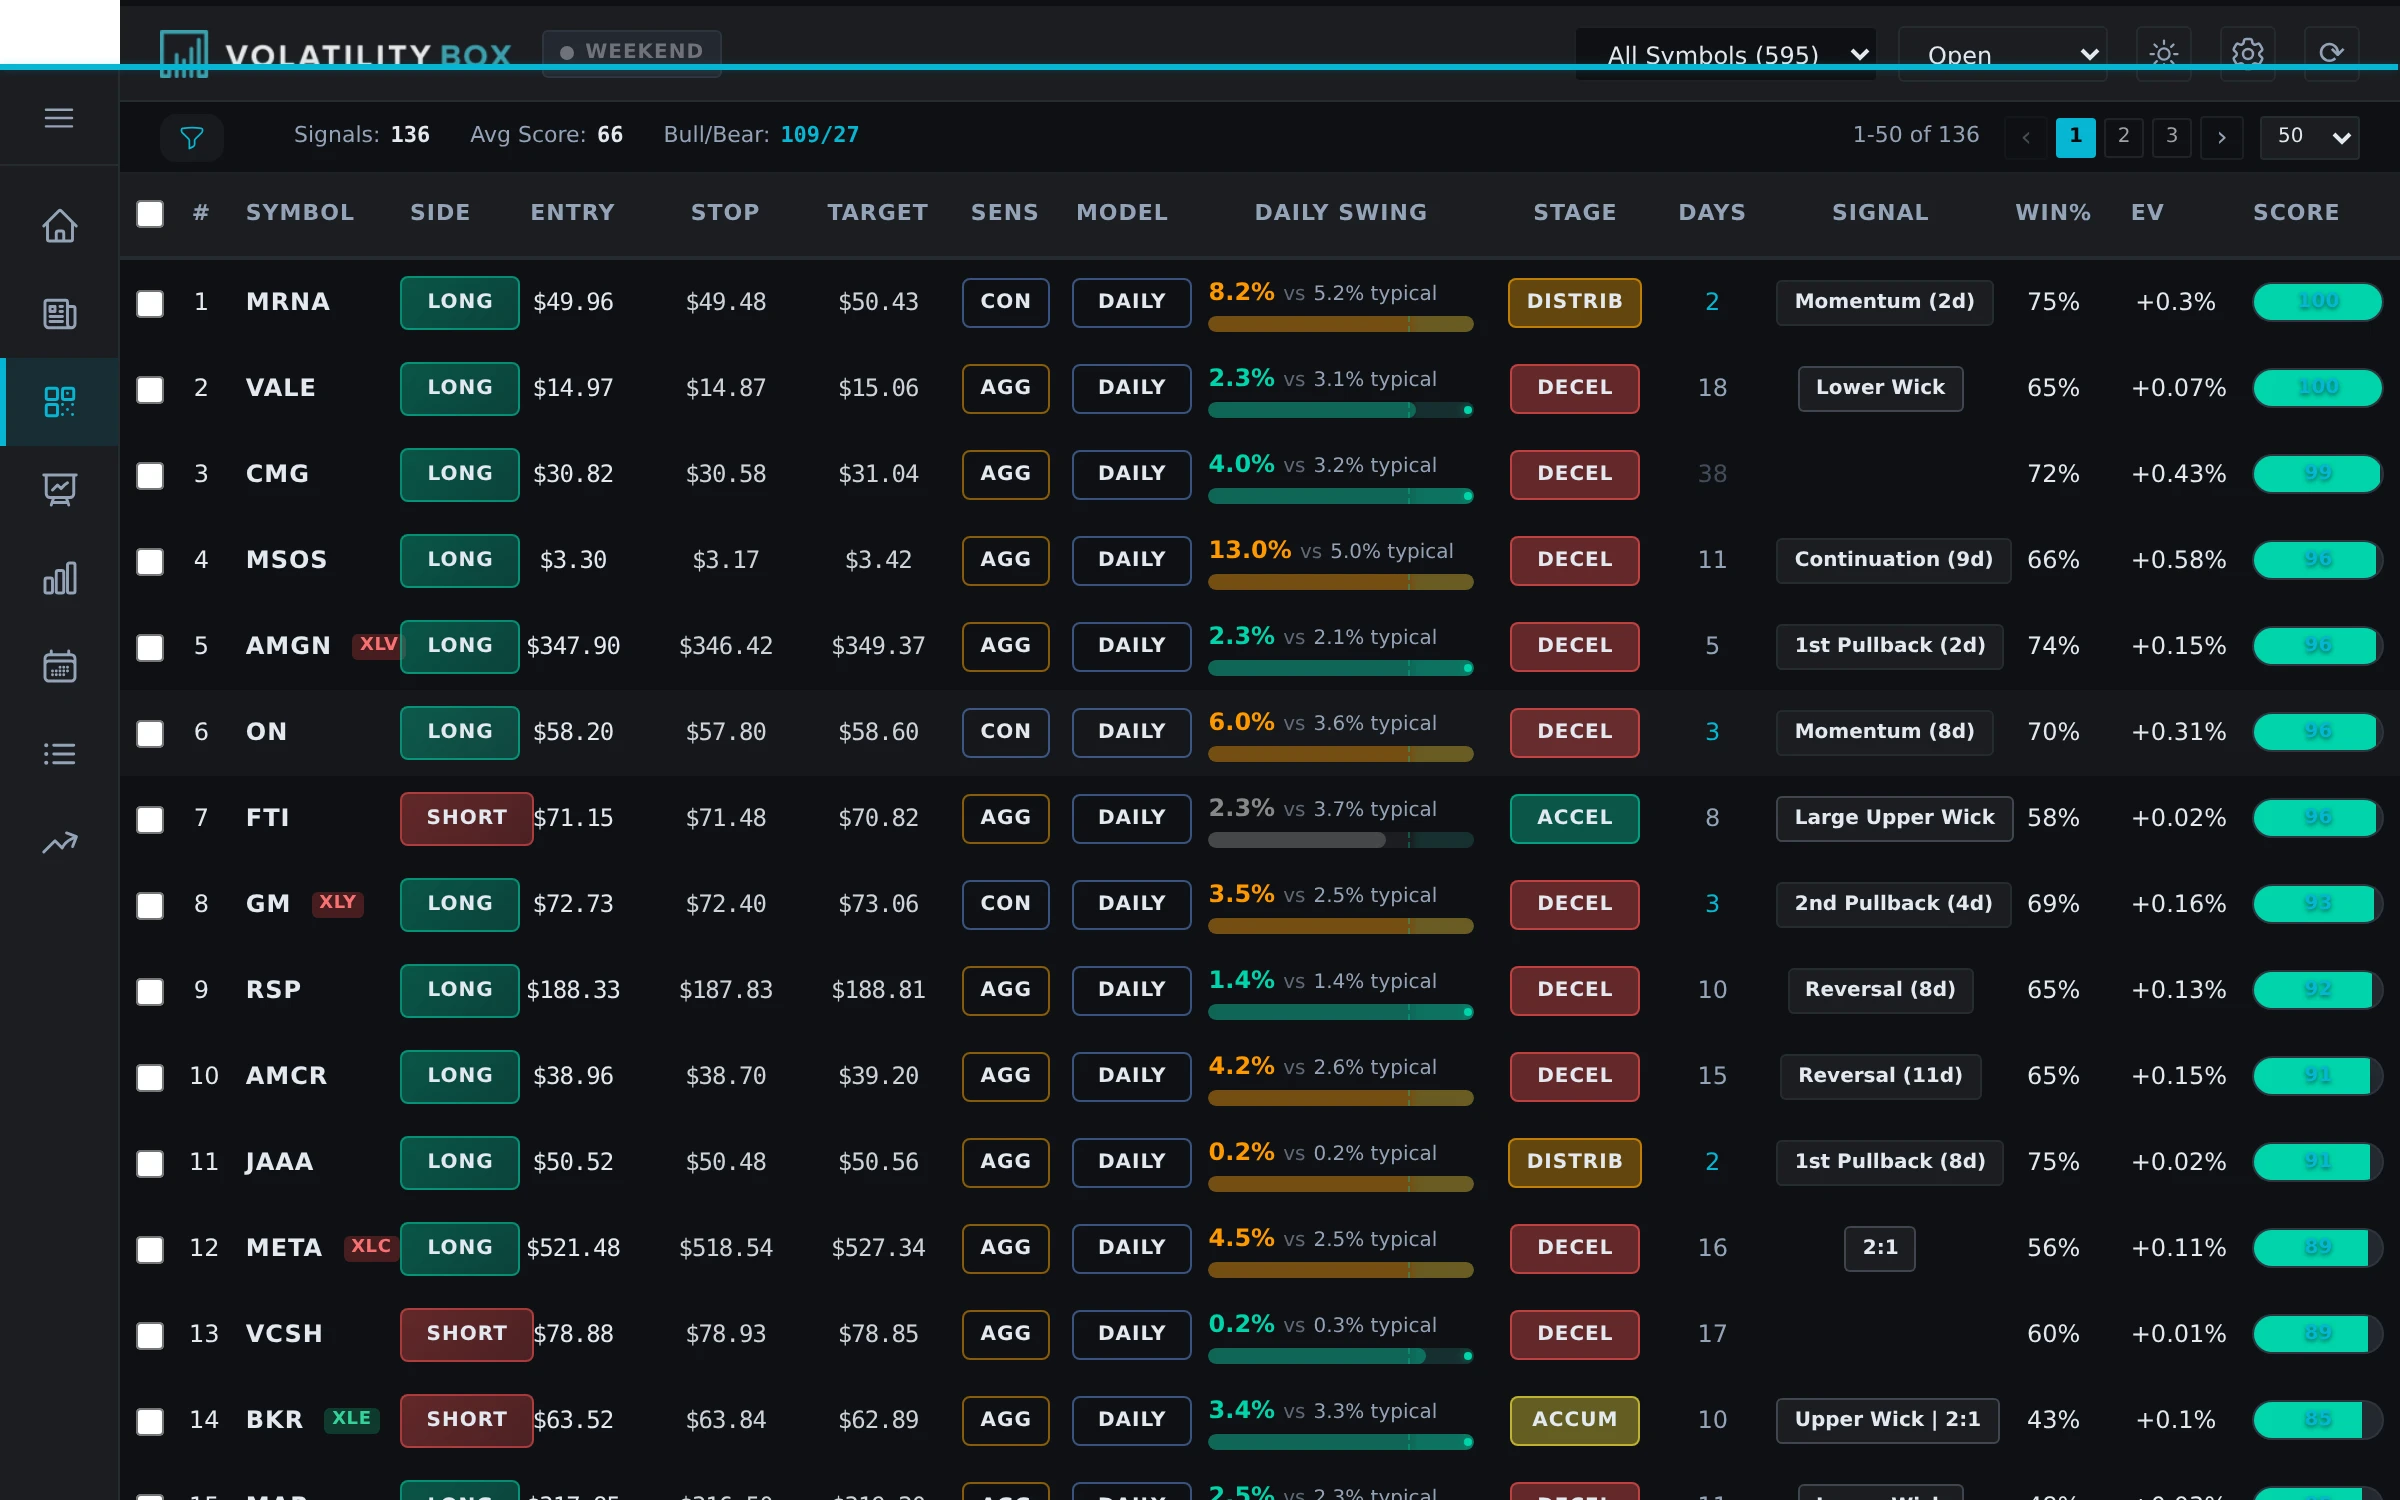Screen dimensions: 2400x1500
Task: Select the scanner grid sidebar icon
Action: tap(59, 402)
